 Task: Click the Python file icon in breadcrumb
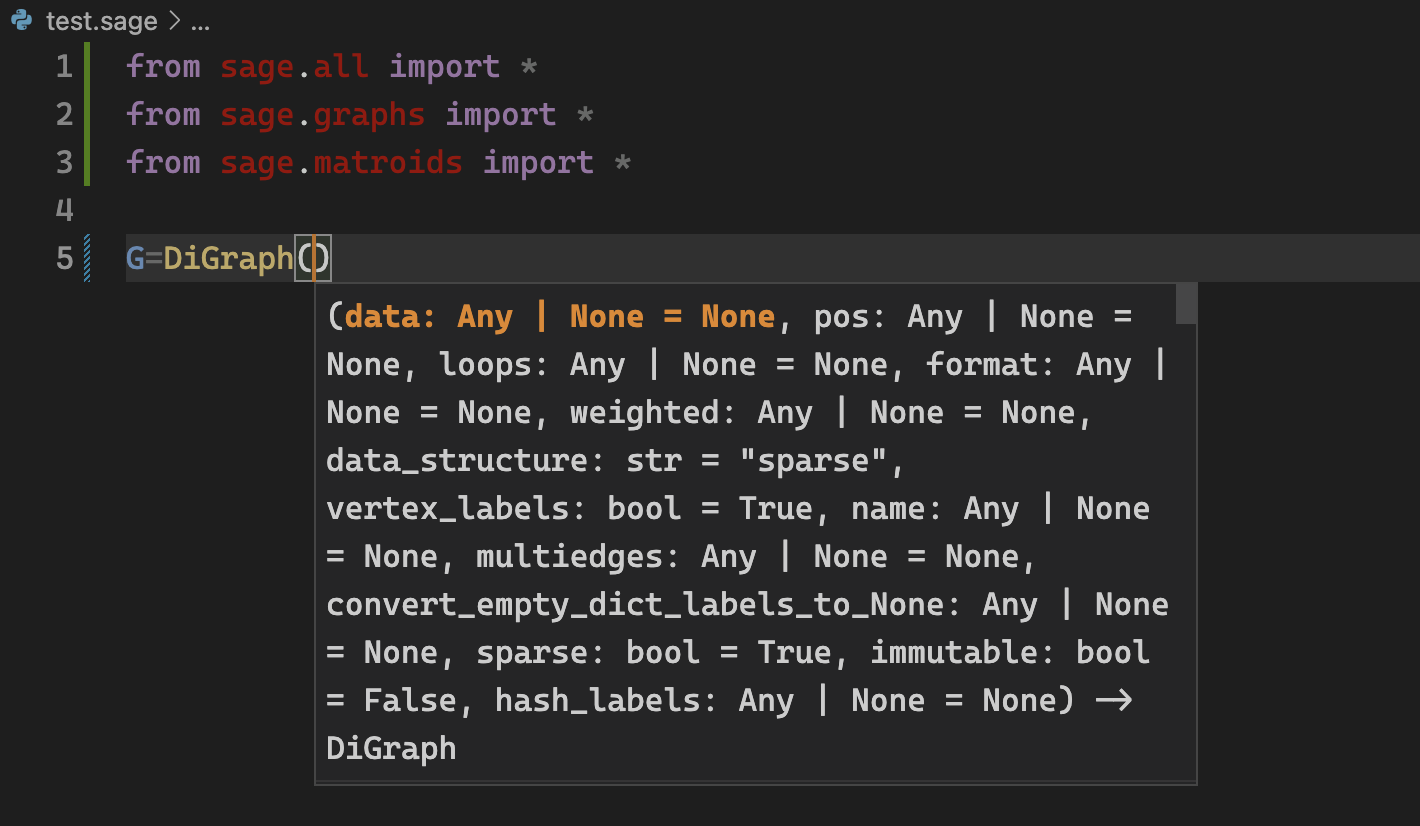(22, 21)
